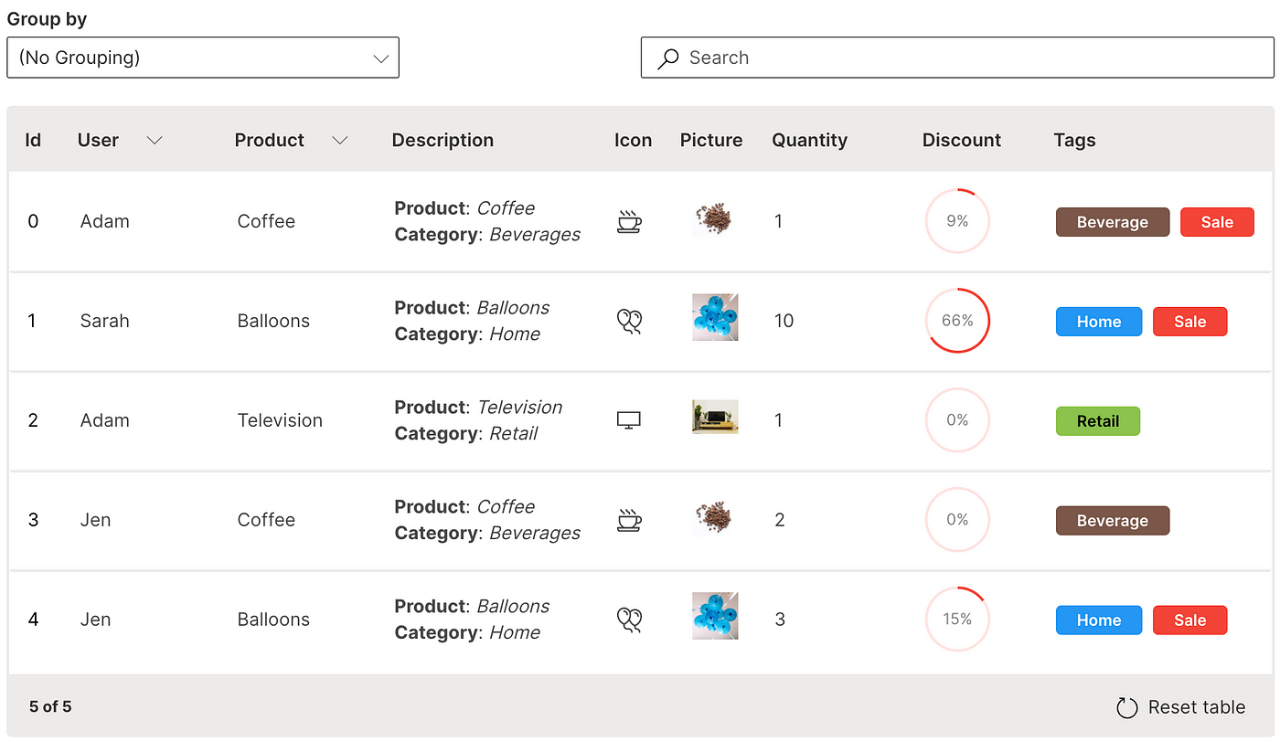Click the balloons icon in Sarah's row
The width and height of the screenshot is (1280, 742).
[629, 321]
